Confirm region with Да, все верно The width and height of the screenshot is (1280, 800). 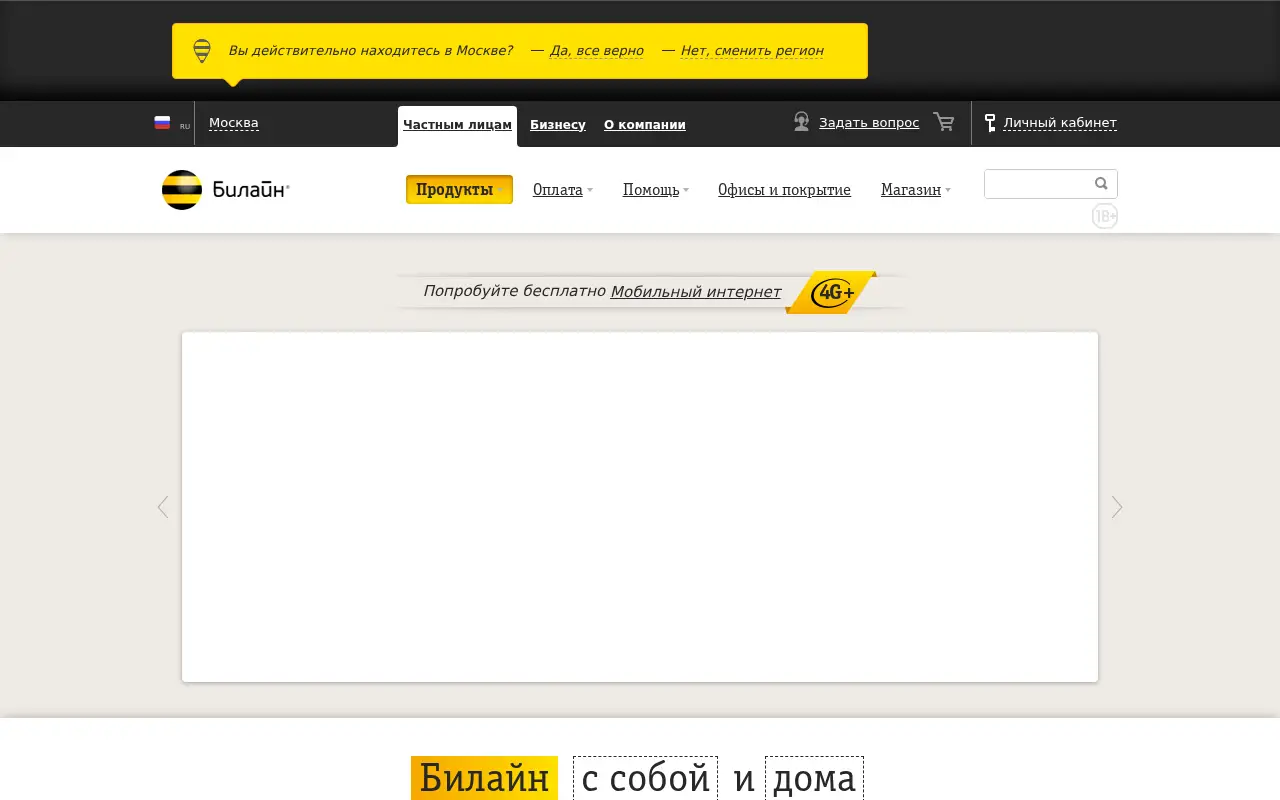tap(597, 51)
